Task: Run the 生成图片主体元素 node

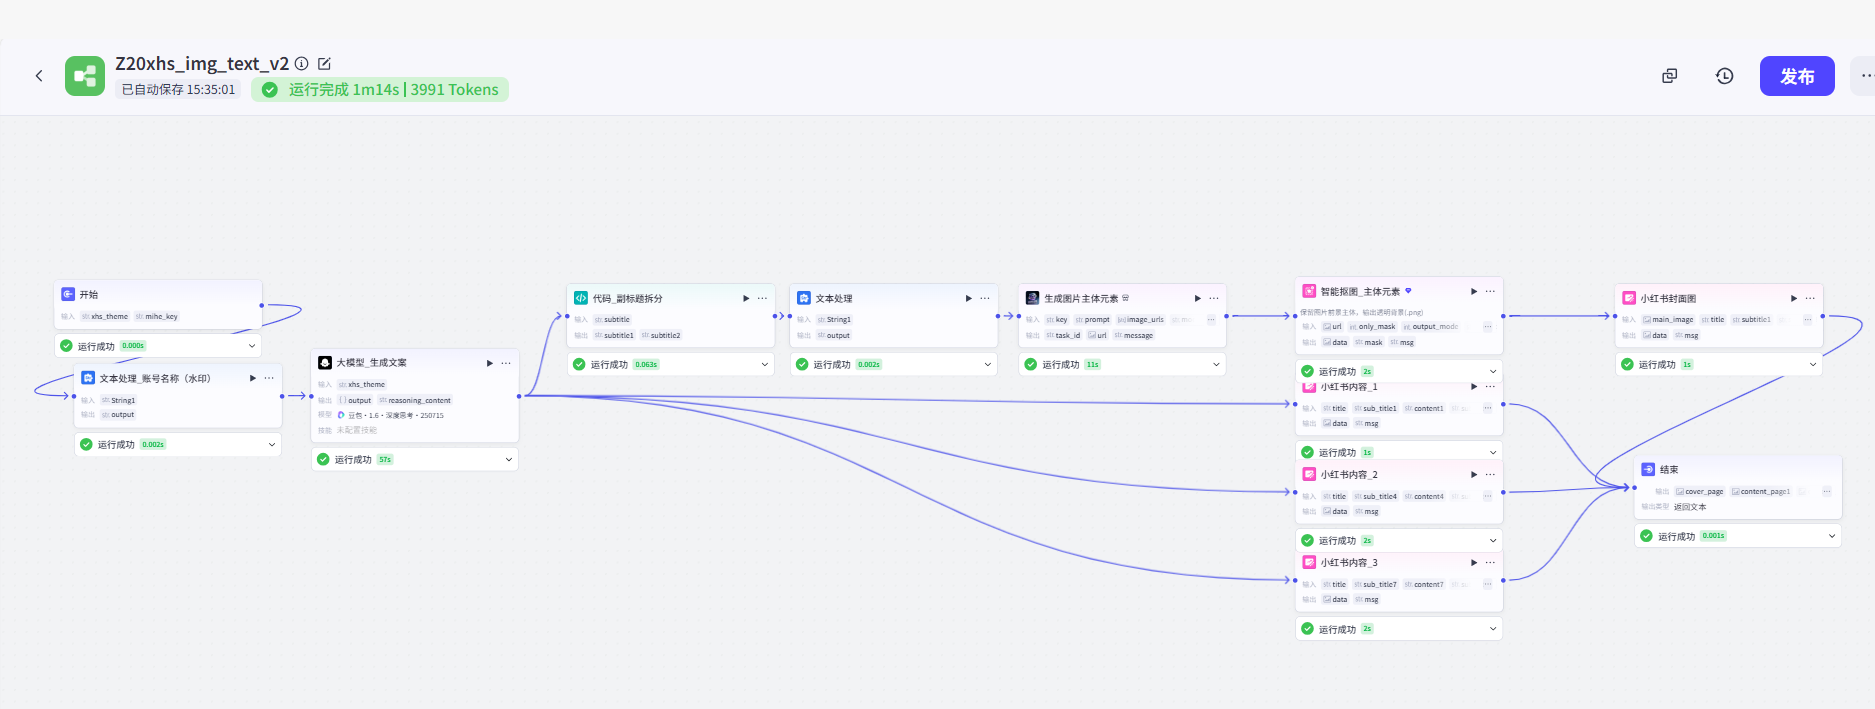Action: click(x=1198, y=298)
